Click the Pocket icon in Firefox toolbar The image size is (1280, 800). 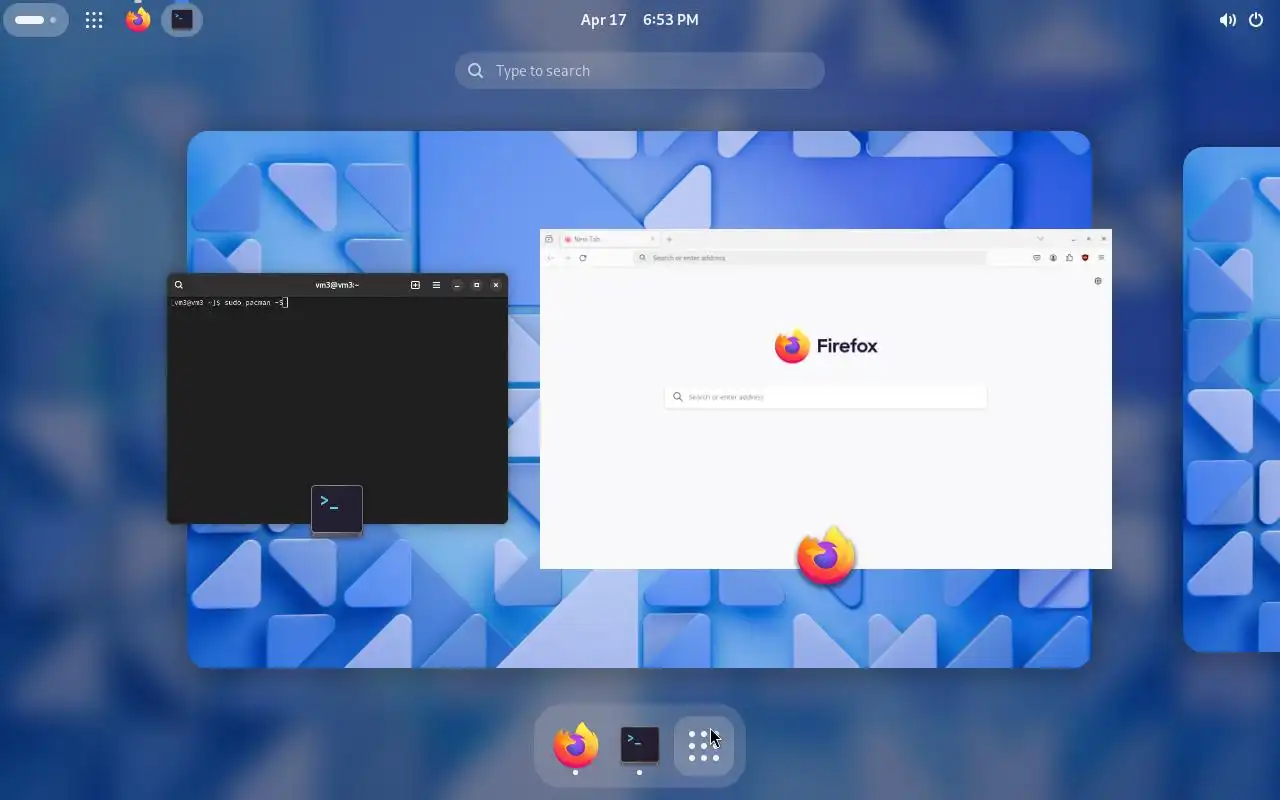tap(1037, 258)
